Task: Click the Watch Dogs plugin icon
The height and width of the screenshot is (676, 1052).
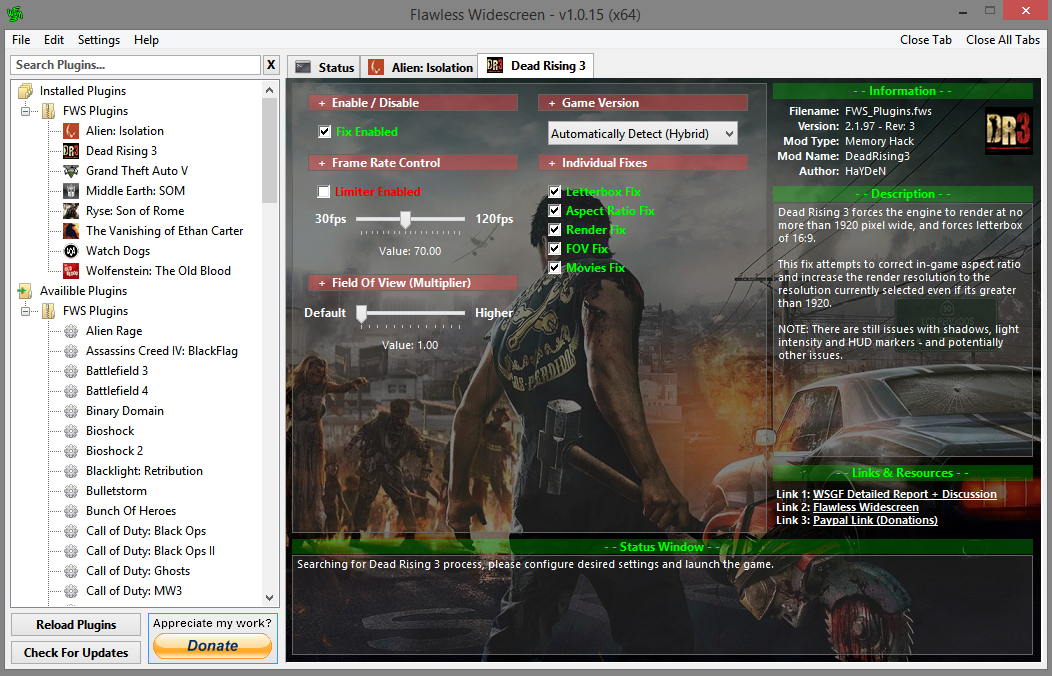Action: point(71,251)
